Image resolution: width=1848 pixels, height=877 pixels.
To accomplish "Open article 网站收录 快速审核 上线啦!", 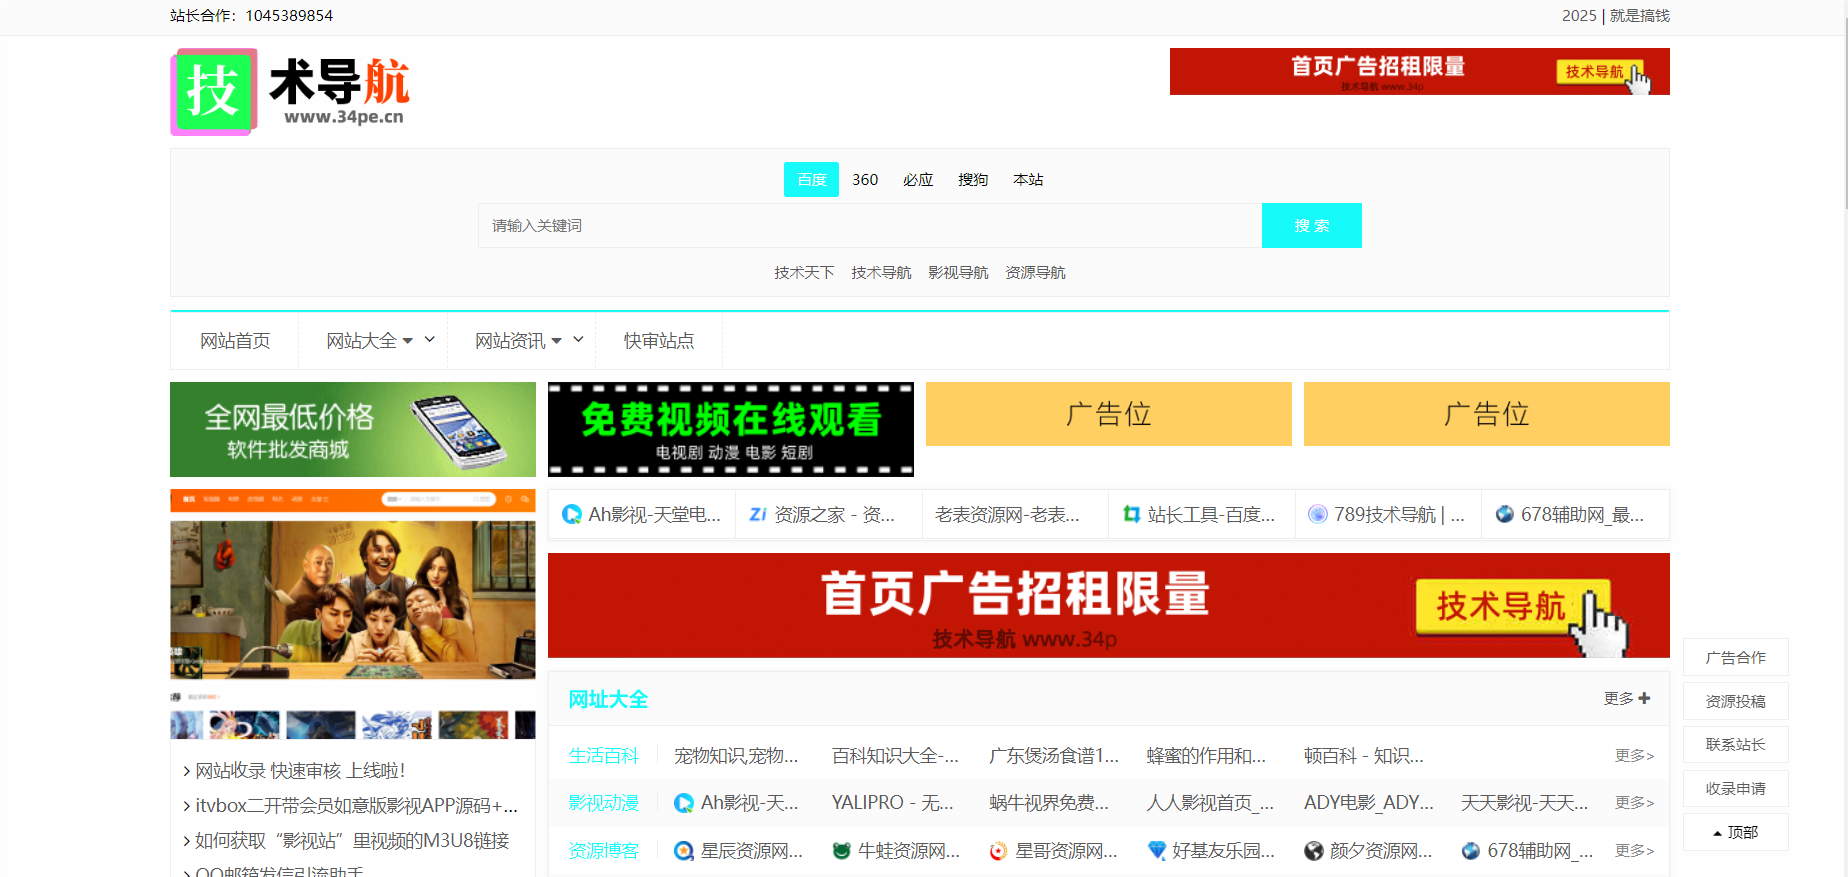I will 300,771.
